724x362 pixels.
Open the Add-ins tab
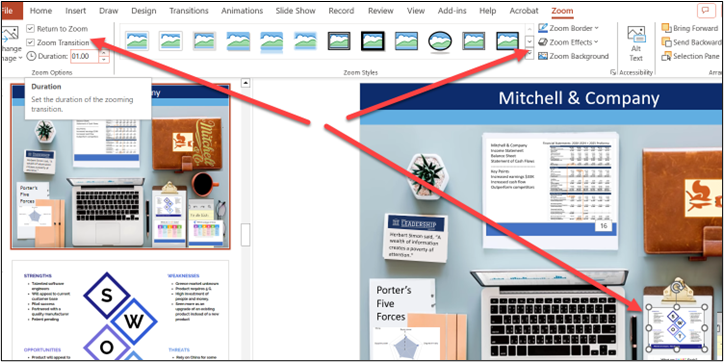[452, 11]
